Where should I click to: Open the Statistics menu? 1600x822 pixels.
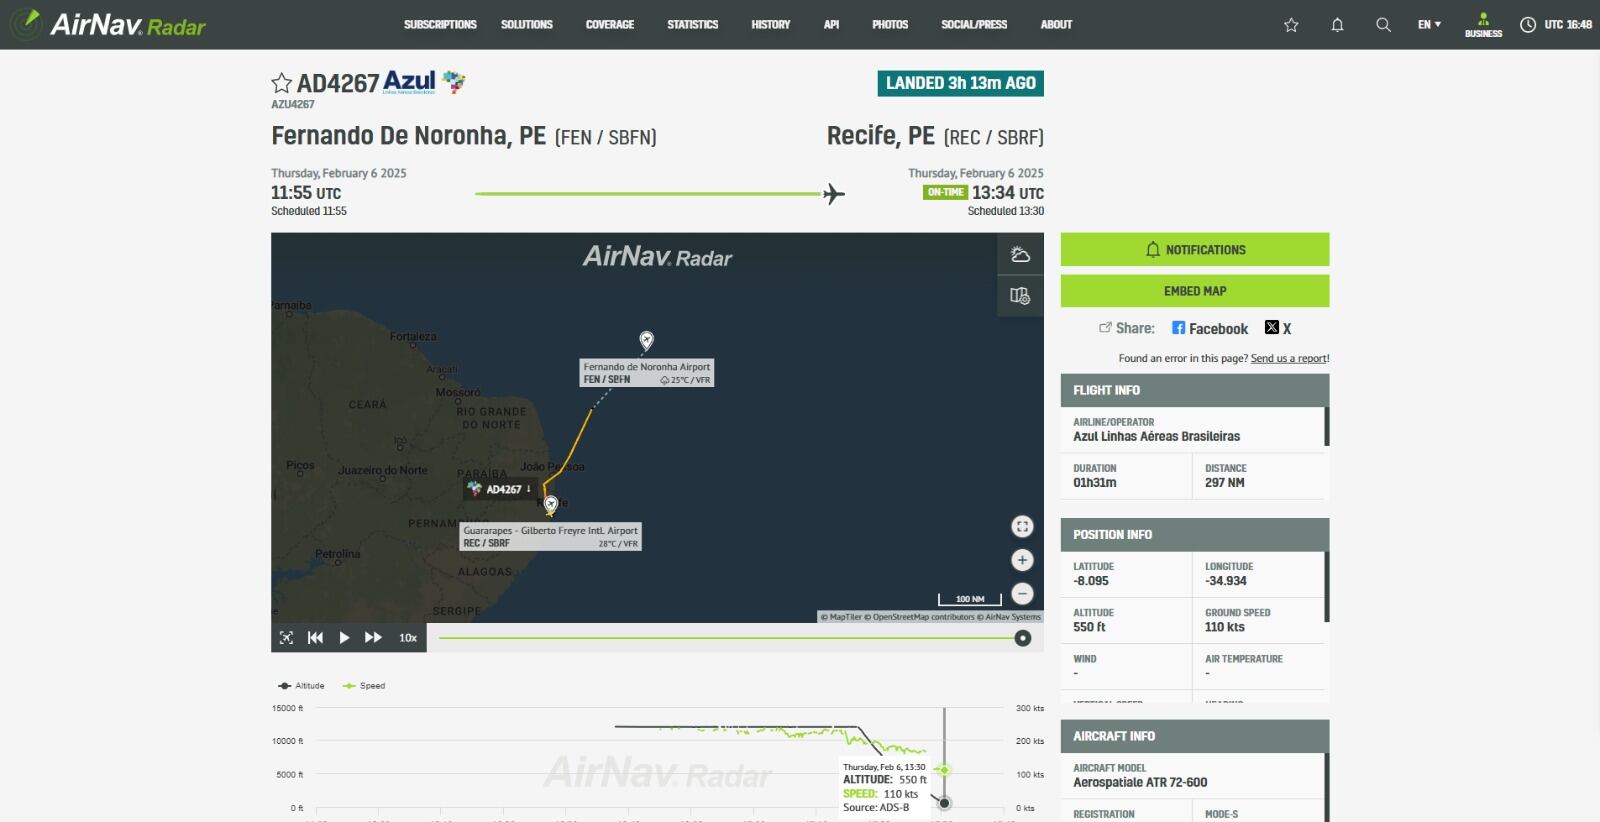click(x=692, y=25)
